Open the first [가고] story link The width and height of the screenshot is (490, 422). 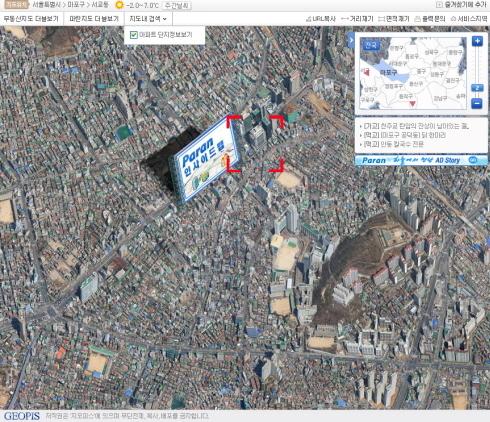point(416,126)
